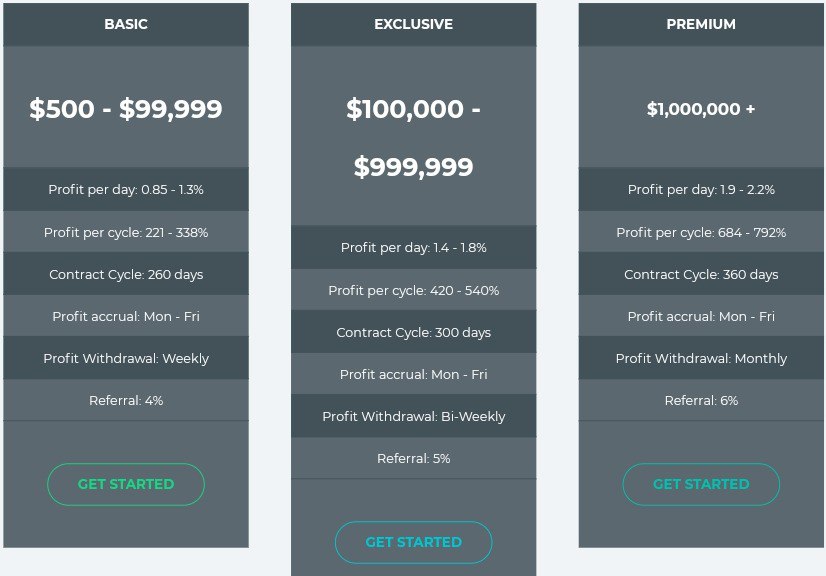Click the $100,000 - $999,999 price range

click(x=413, y=137)
